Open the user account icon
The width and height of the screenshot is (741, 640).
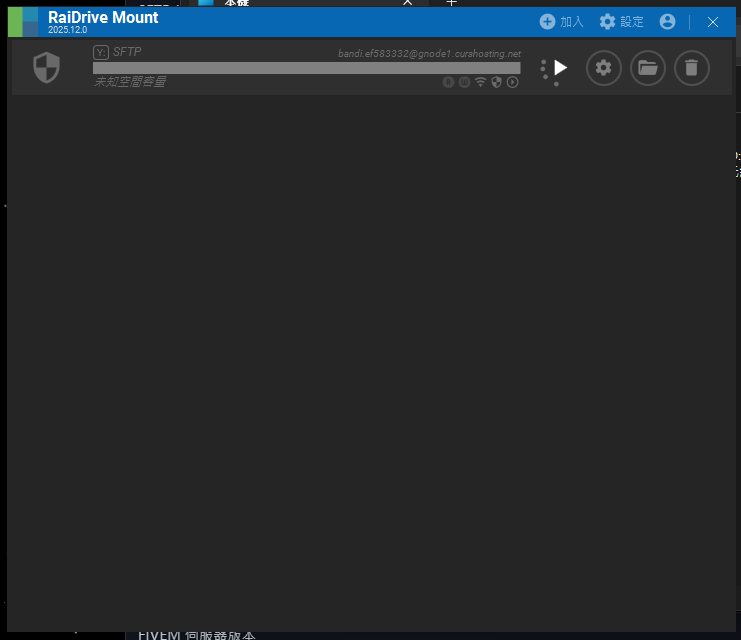coord(667,22)
